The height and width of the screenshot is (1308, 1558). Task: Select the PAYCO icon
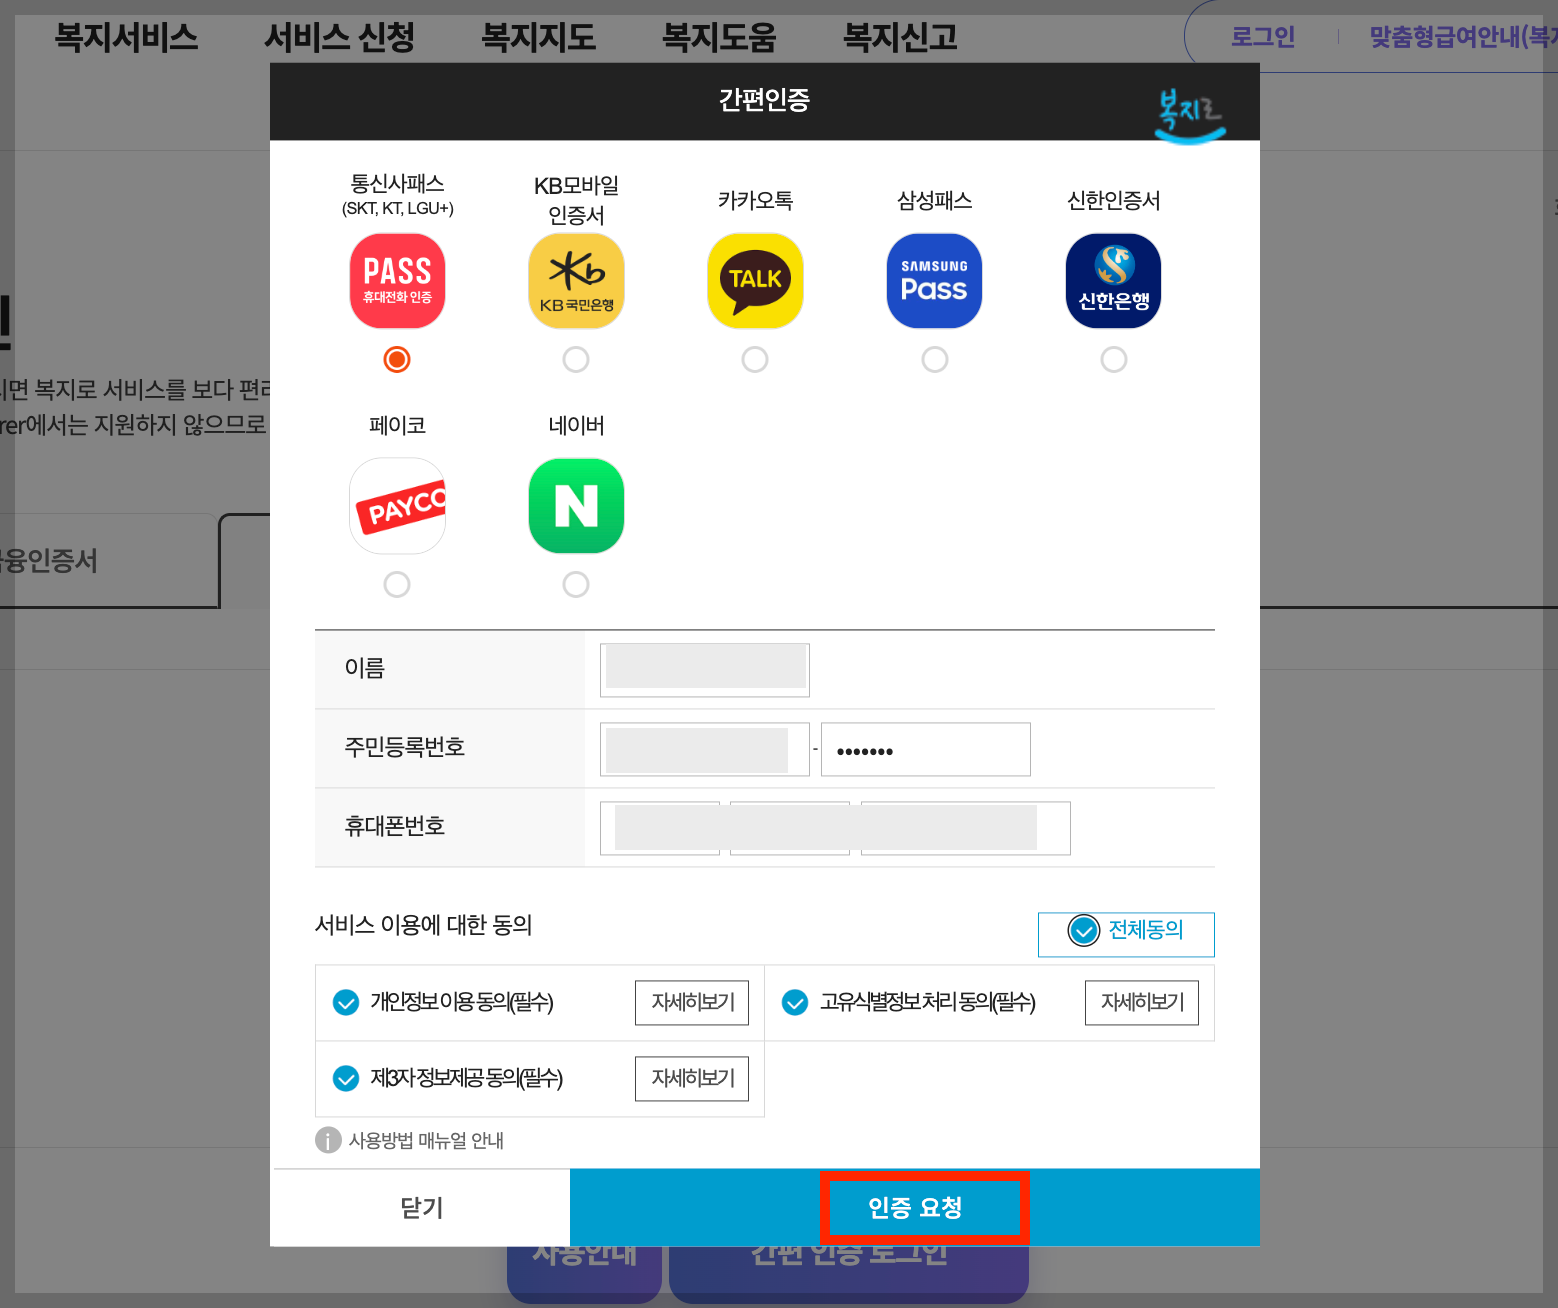tap(397, 506)
